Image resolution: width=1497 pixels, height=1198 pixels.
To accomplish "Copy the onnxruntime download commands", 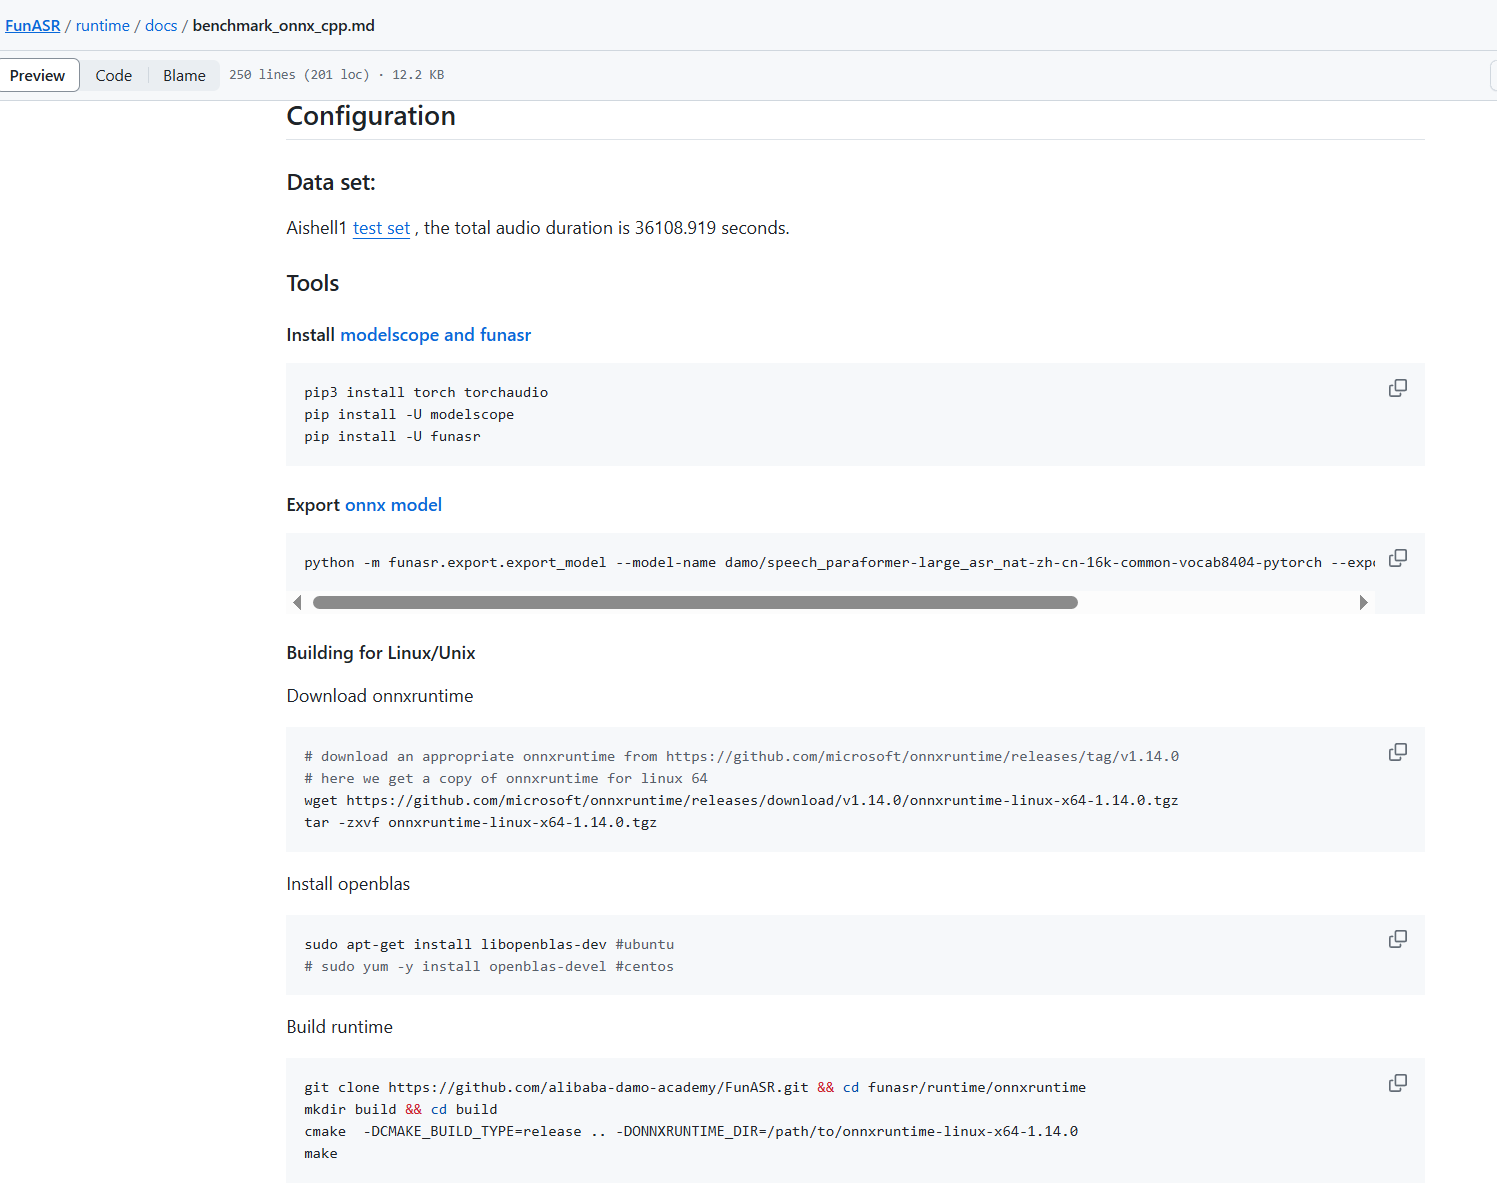I will (x=1397, y=752).
